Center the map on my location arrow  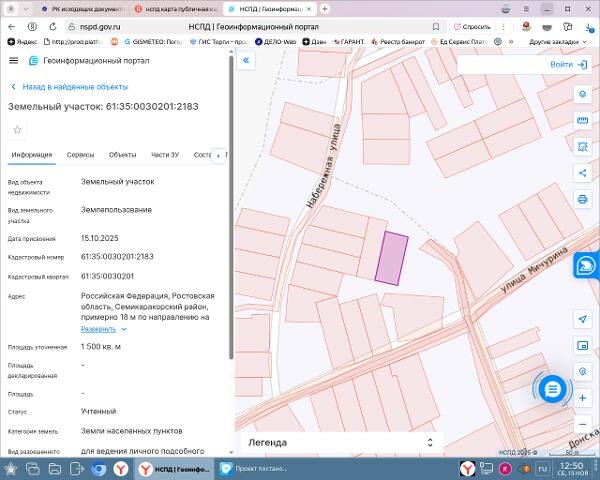(x=582, y=319)
